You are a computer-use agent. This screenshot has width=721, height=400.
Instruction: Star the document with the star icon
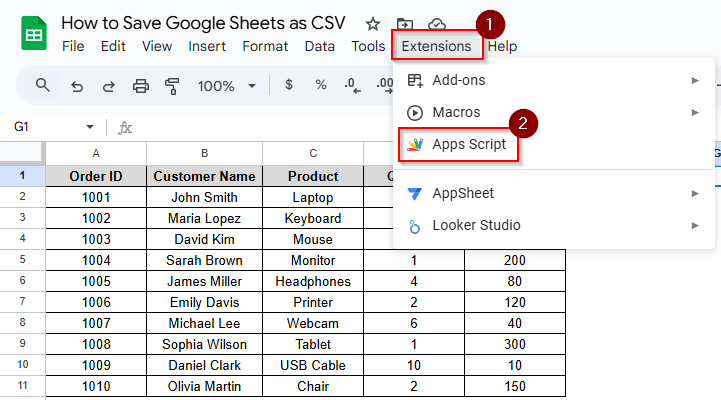[372, 24]
